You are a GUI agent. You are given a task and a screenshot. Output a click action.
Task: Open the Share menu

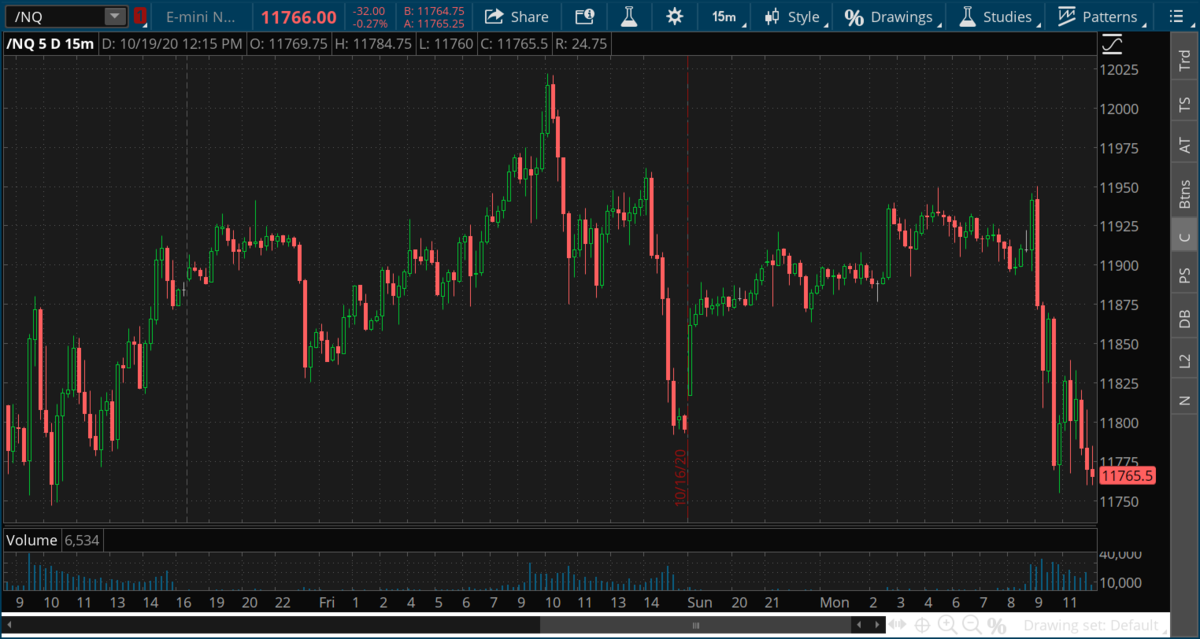coord(516,16)
